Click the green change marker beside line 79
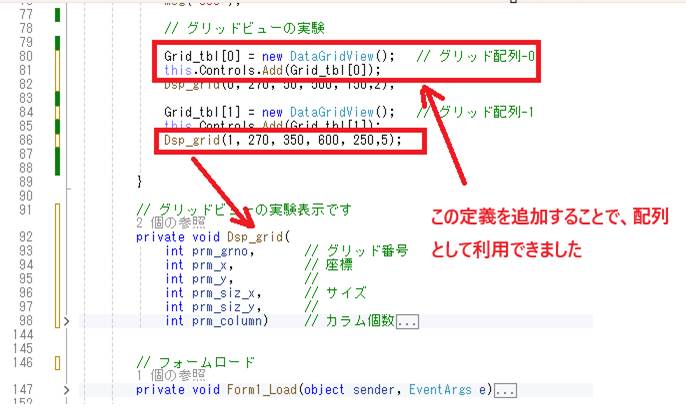This screenshot has height=420, width=686. [x=58, y=43]
